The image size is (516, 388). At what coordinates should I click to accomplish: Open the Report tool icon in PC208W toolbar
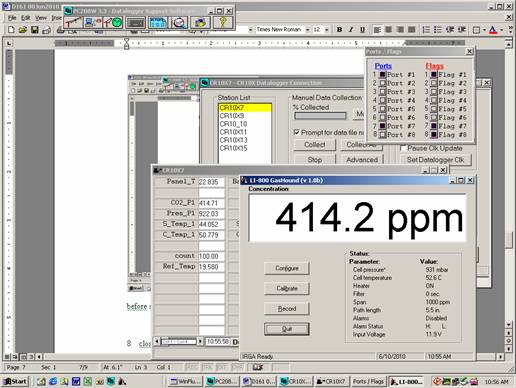157,22
